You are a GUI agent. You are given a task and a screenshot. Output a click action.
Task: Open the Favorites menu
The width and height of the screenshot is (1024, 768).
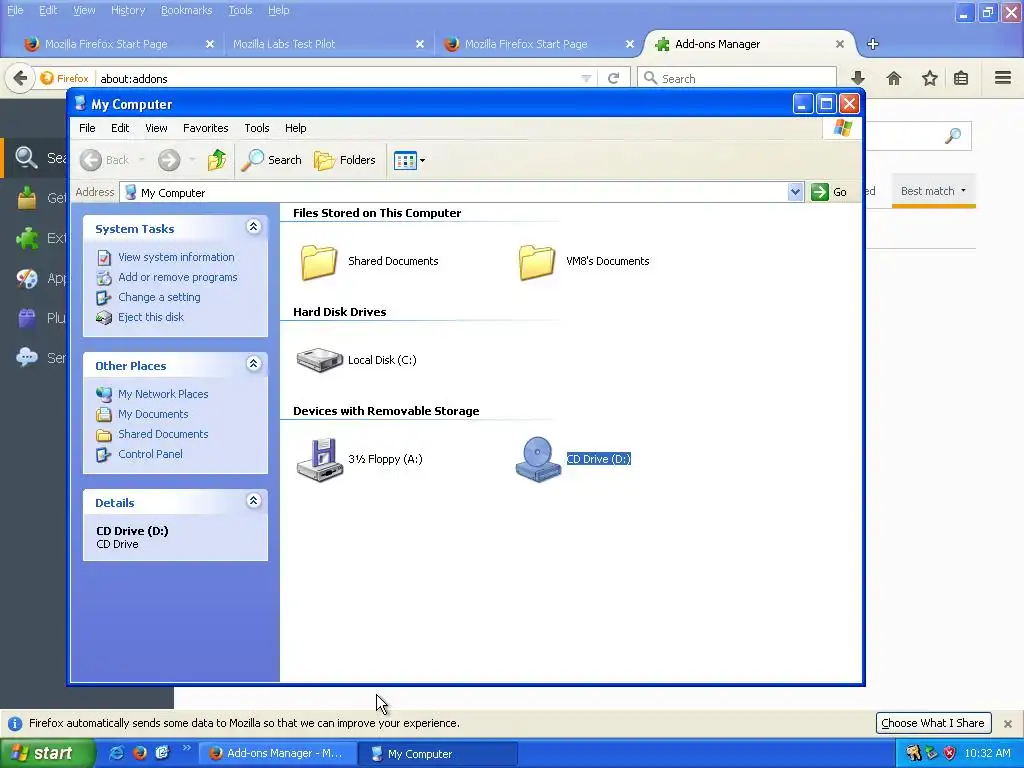205,128
